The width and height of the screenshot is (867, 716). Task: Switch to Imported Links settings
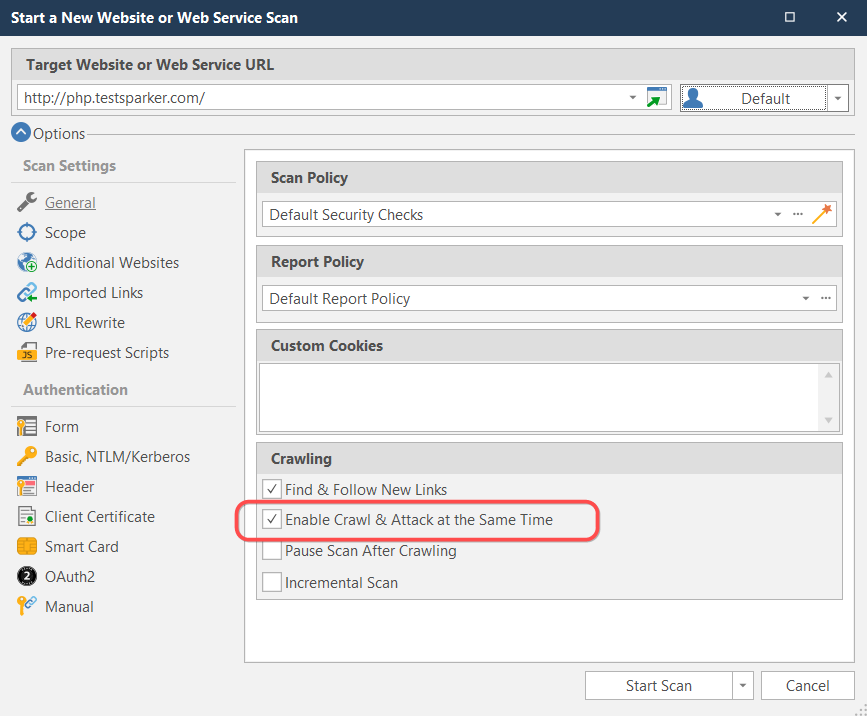[x=94, y=292]
